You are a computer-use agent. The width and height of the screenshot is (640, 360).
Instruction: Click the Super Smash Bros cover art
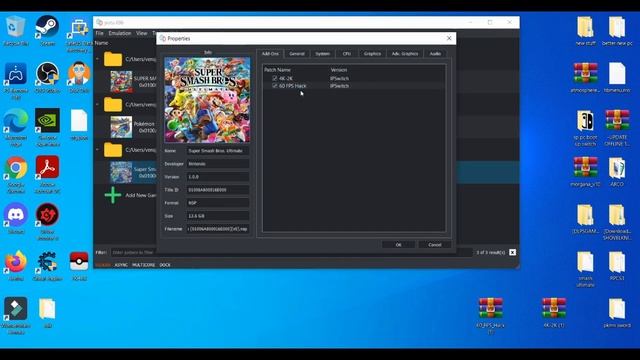point(207,100)
